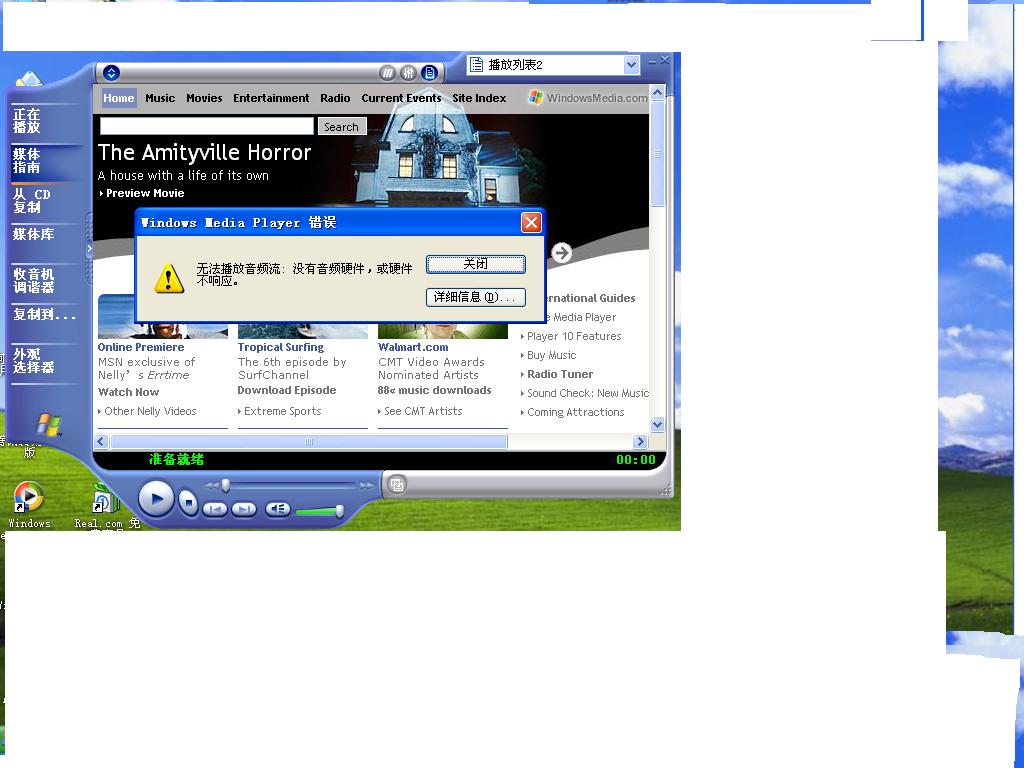Viewport: 1024px width, 768px height.
Task: Open the Entertainment tab in media guide
Action: 271,98
